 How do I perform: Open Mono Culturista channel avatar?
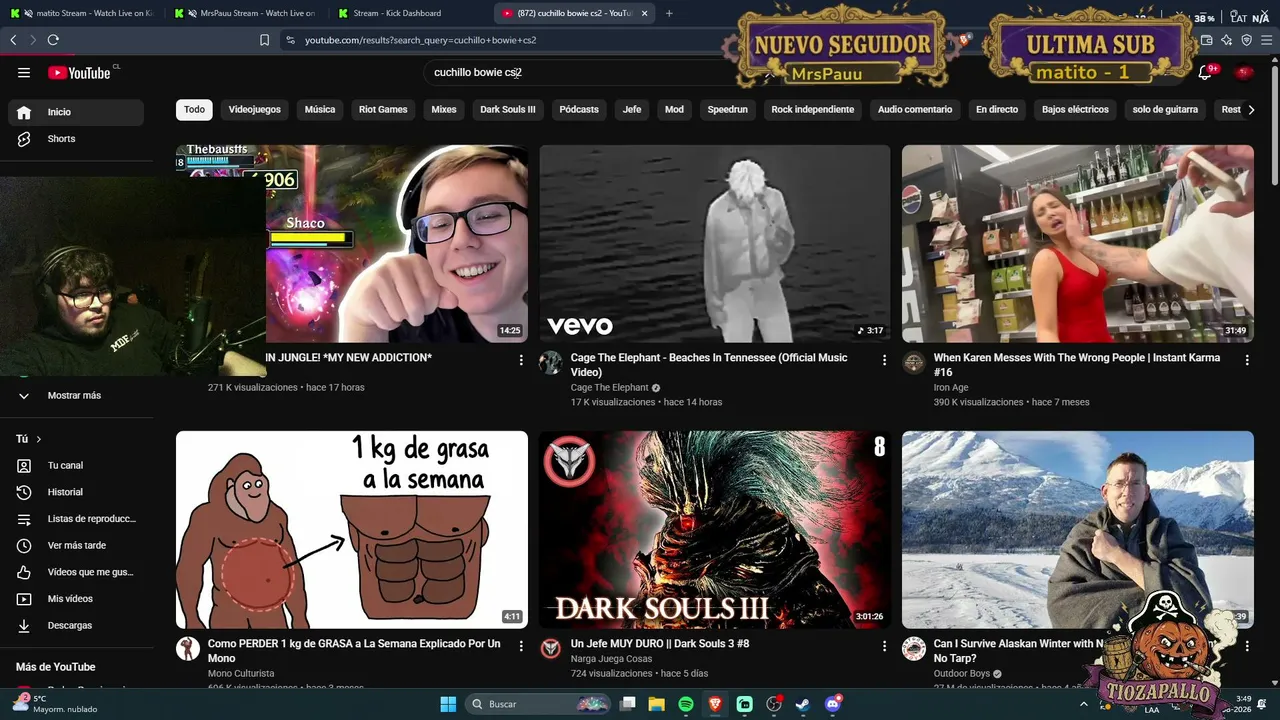(188, 649)
